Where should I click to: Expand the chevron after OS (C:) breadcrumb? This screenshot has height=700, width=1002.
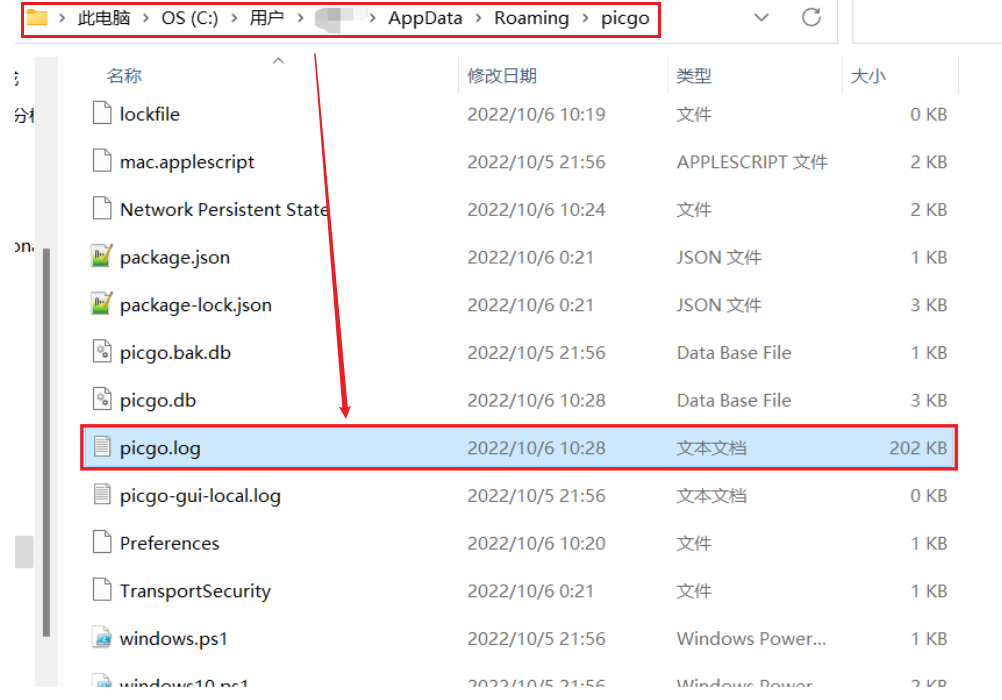(x=234, y=19)
